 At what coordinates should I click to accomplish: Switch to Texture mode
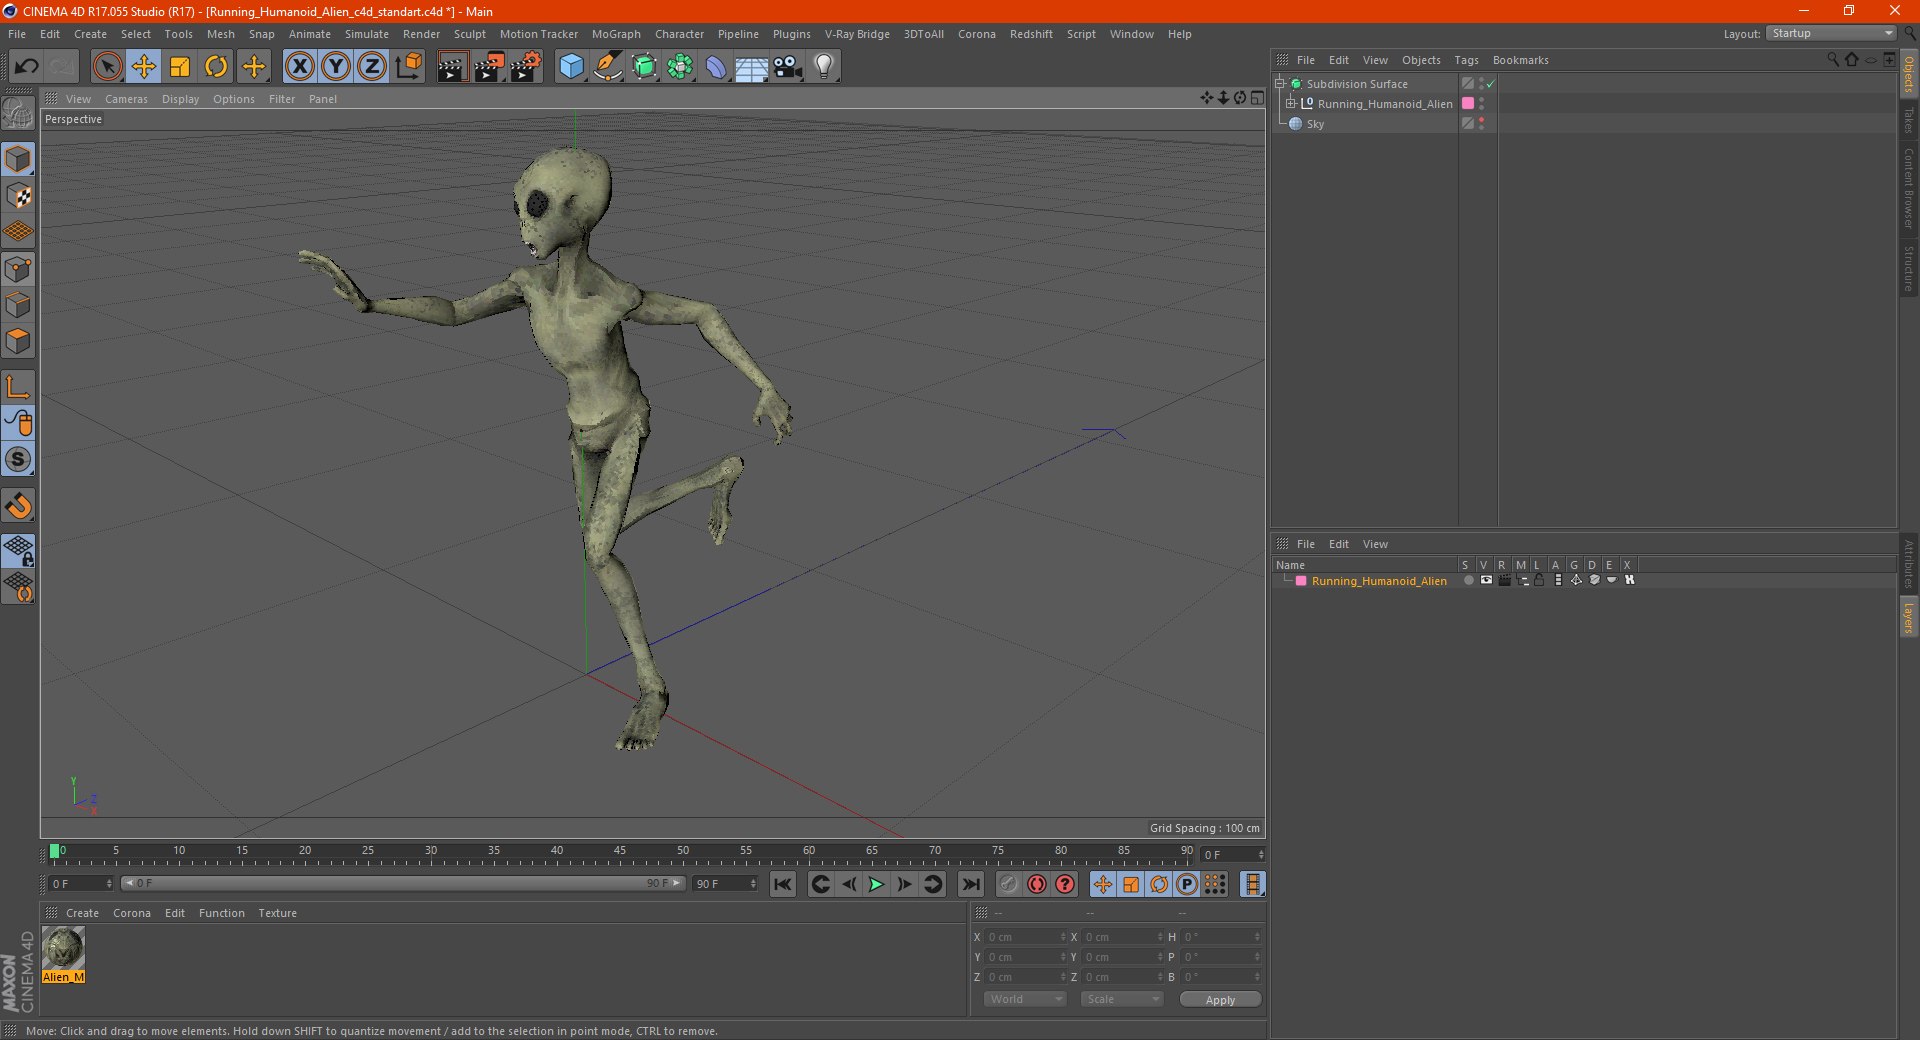click(18, 196)
